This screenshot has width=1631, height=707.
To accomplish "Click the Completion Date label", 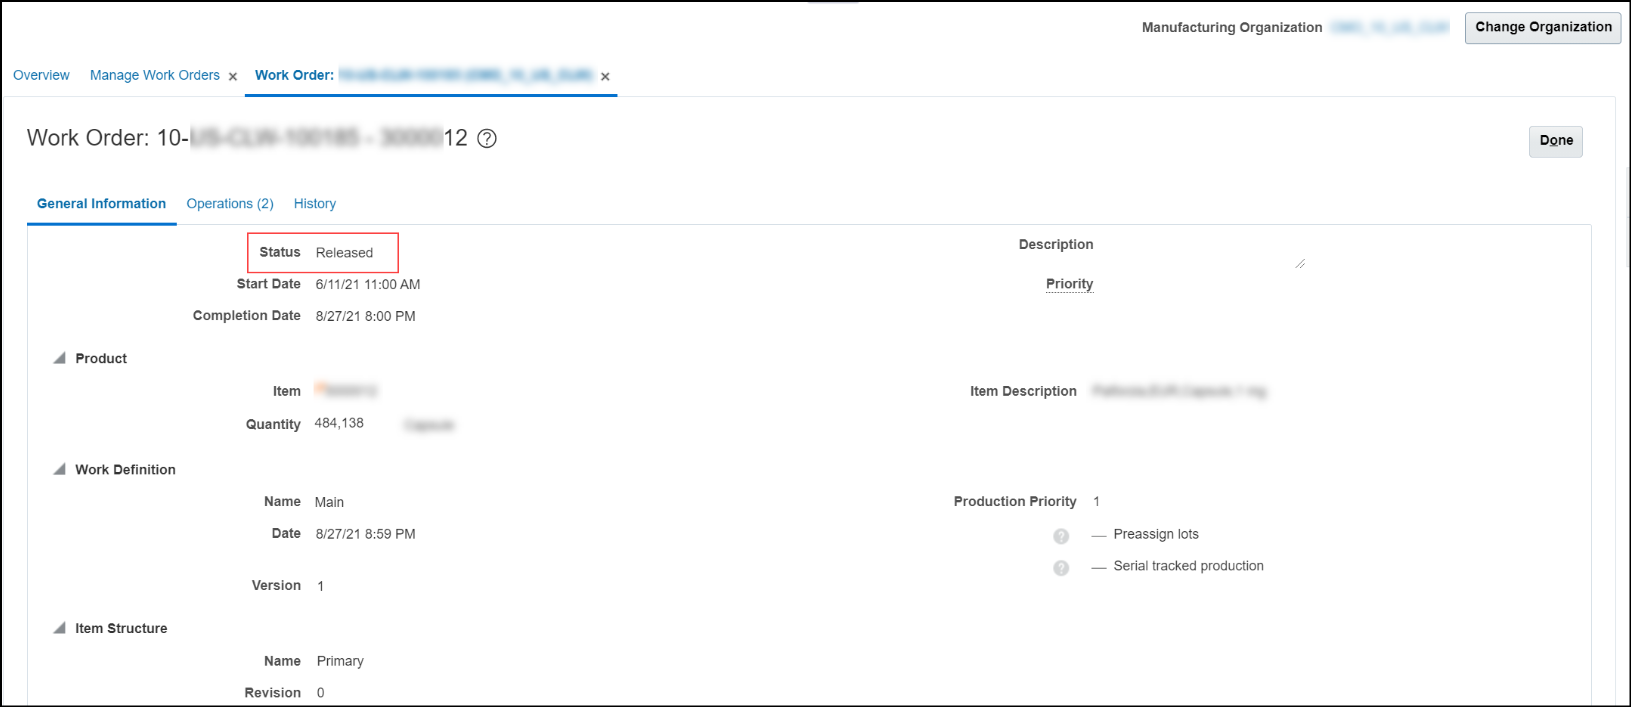I will (247, 315).
